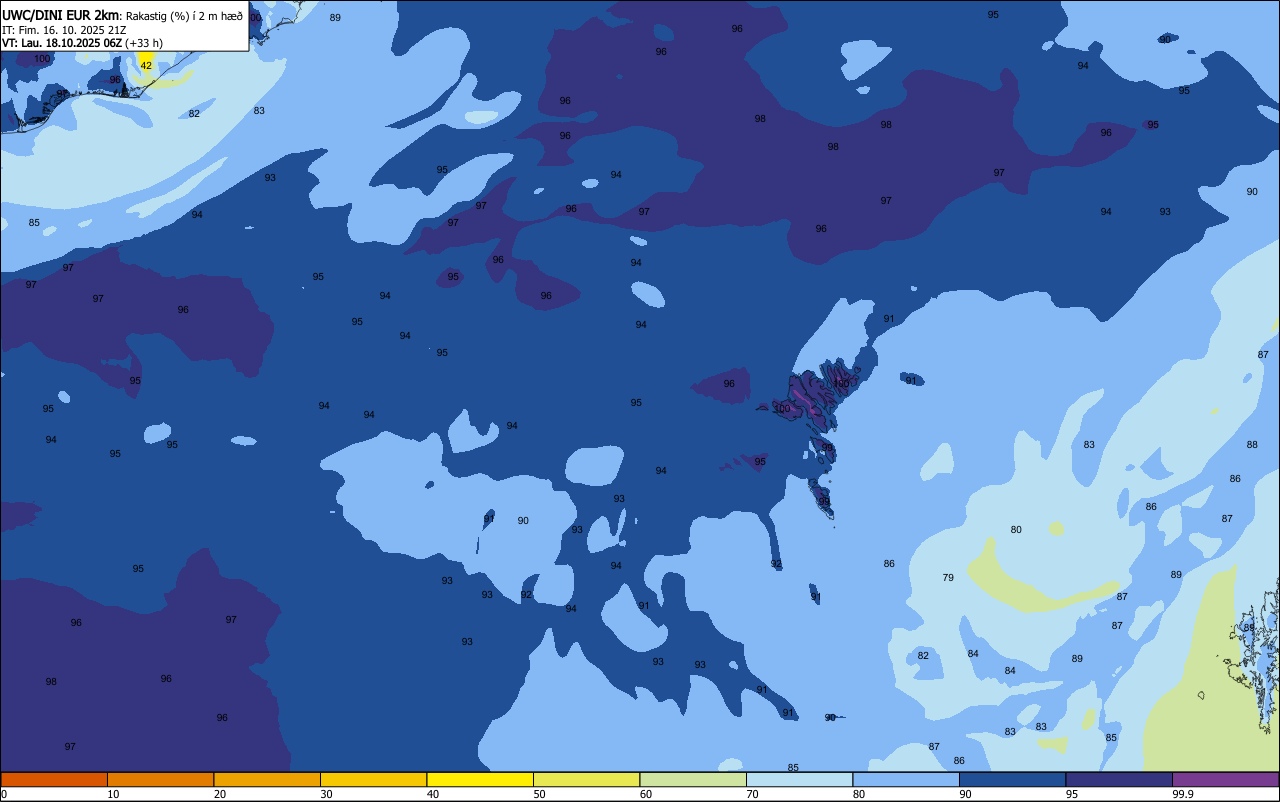The width and height of the screenshot is (1280, 802).
Task: Click the map title 'UWC/DINI EUR 2km'
Action: [x=60, y=15]
